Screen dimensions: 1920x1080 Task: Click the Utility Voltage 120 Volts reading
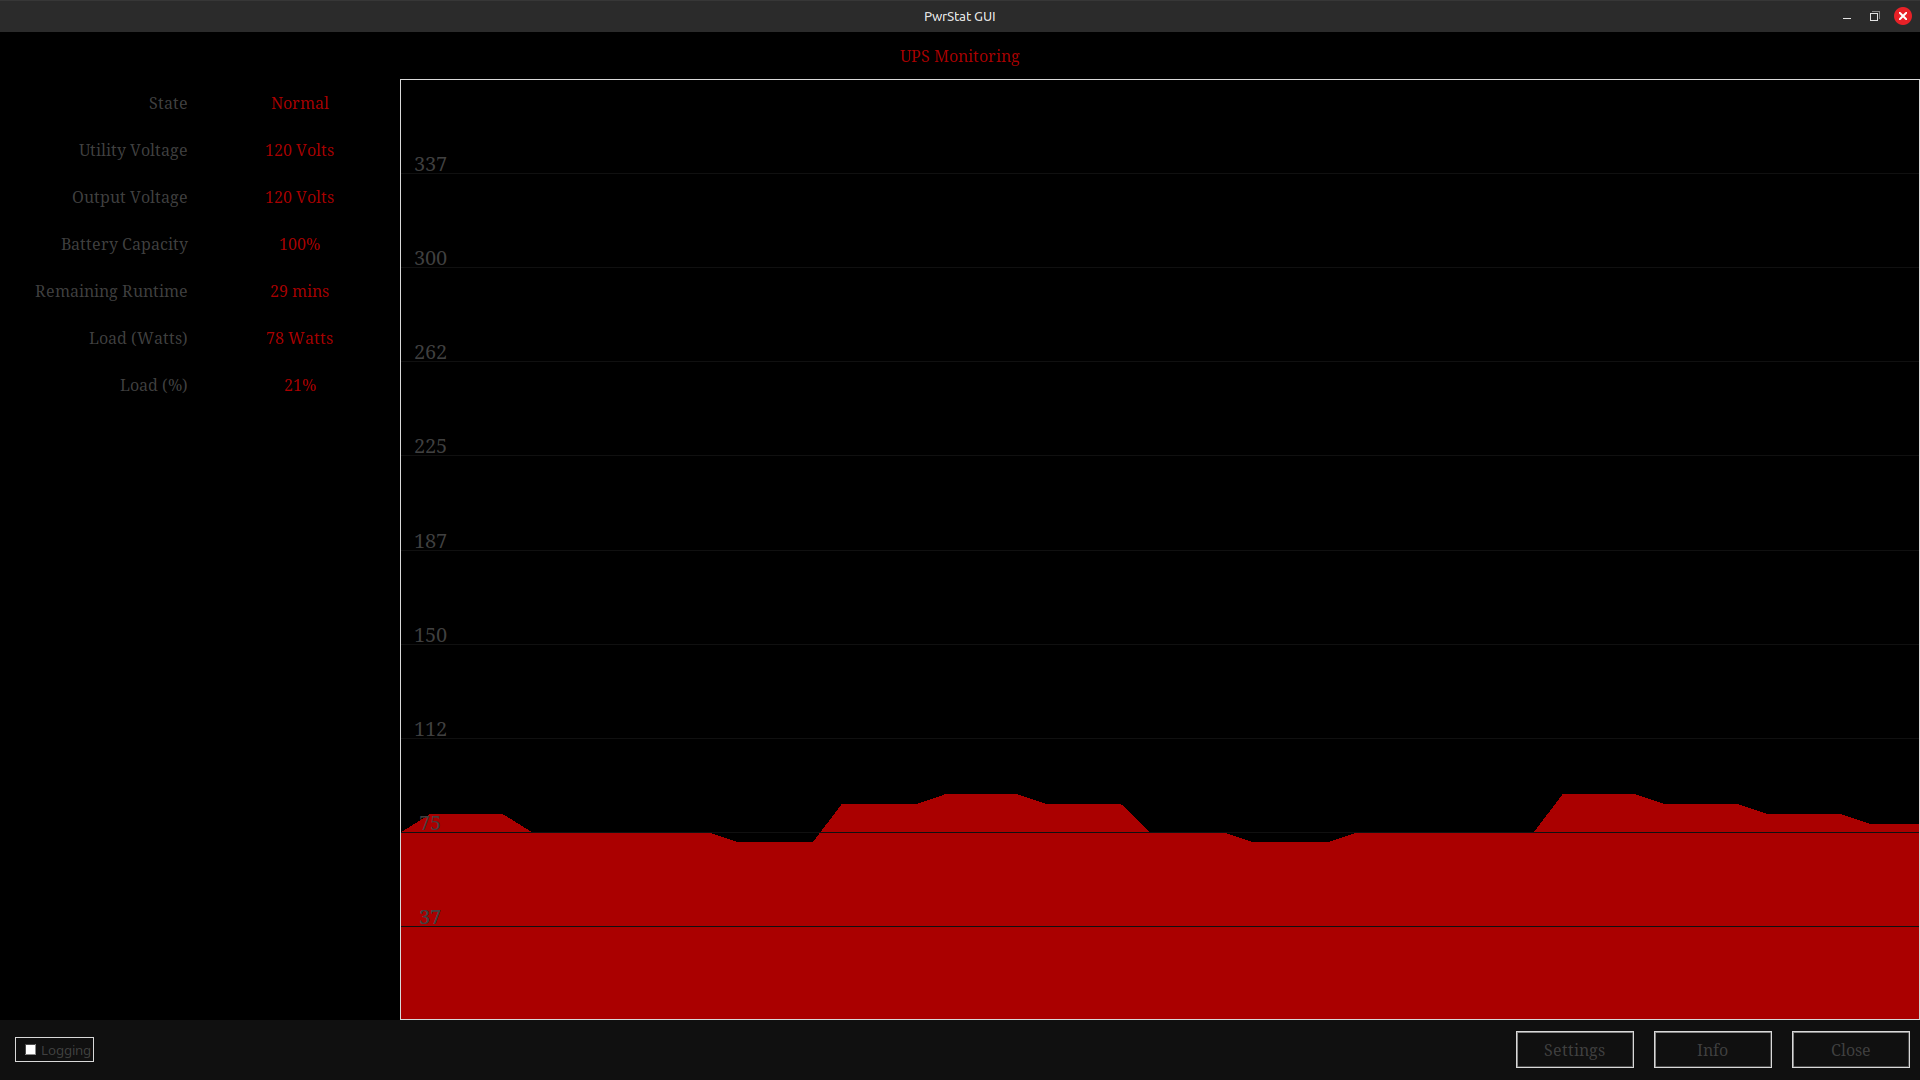(299, 150)
